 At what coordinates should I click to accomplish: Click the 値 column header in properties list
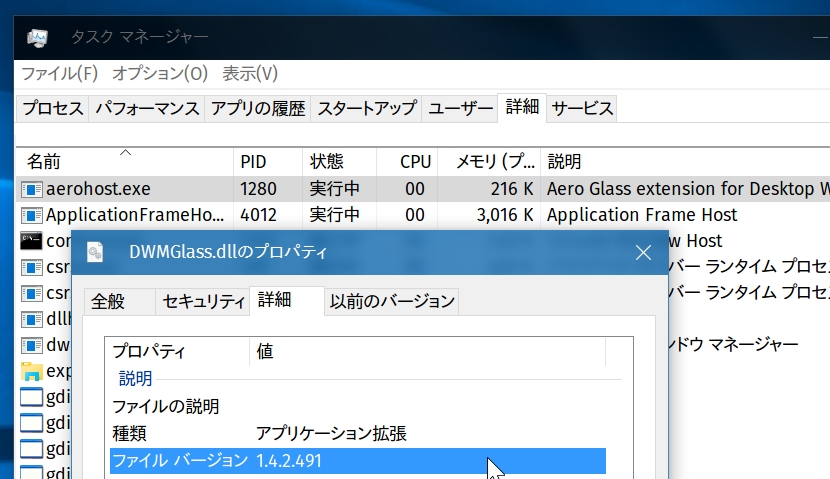point(428,351)
